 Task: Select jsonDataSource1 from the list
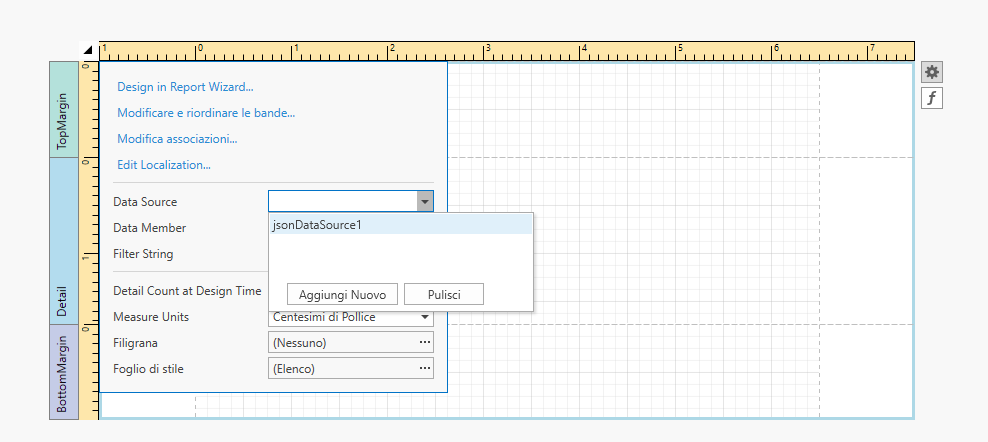tap(401, 224)
